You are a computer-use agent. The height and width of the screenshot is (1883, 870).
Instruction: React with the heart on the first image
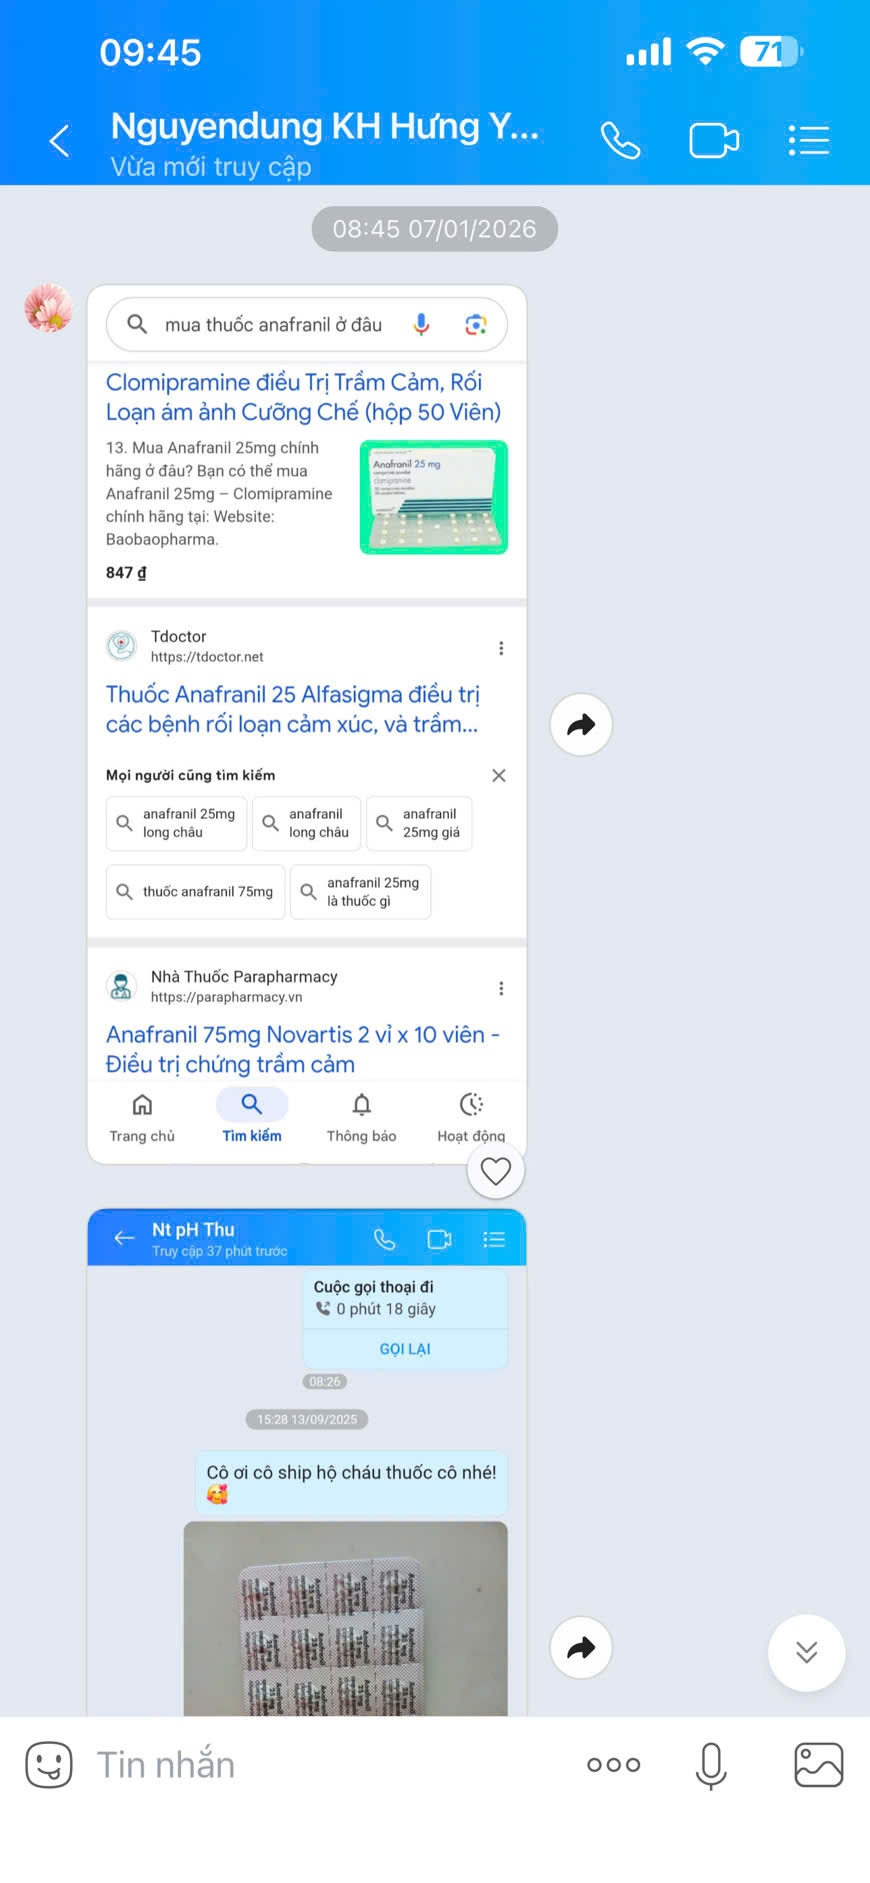tap(496, 1171)
